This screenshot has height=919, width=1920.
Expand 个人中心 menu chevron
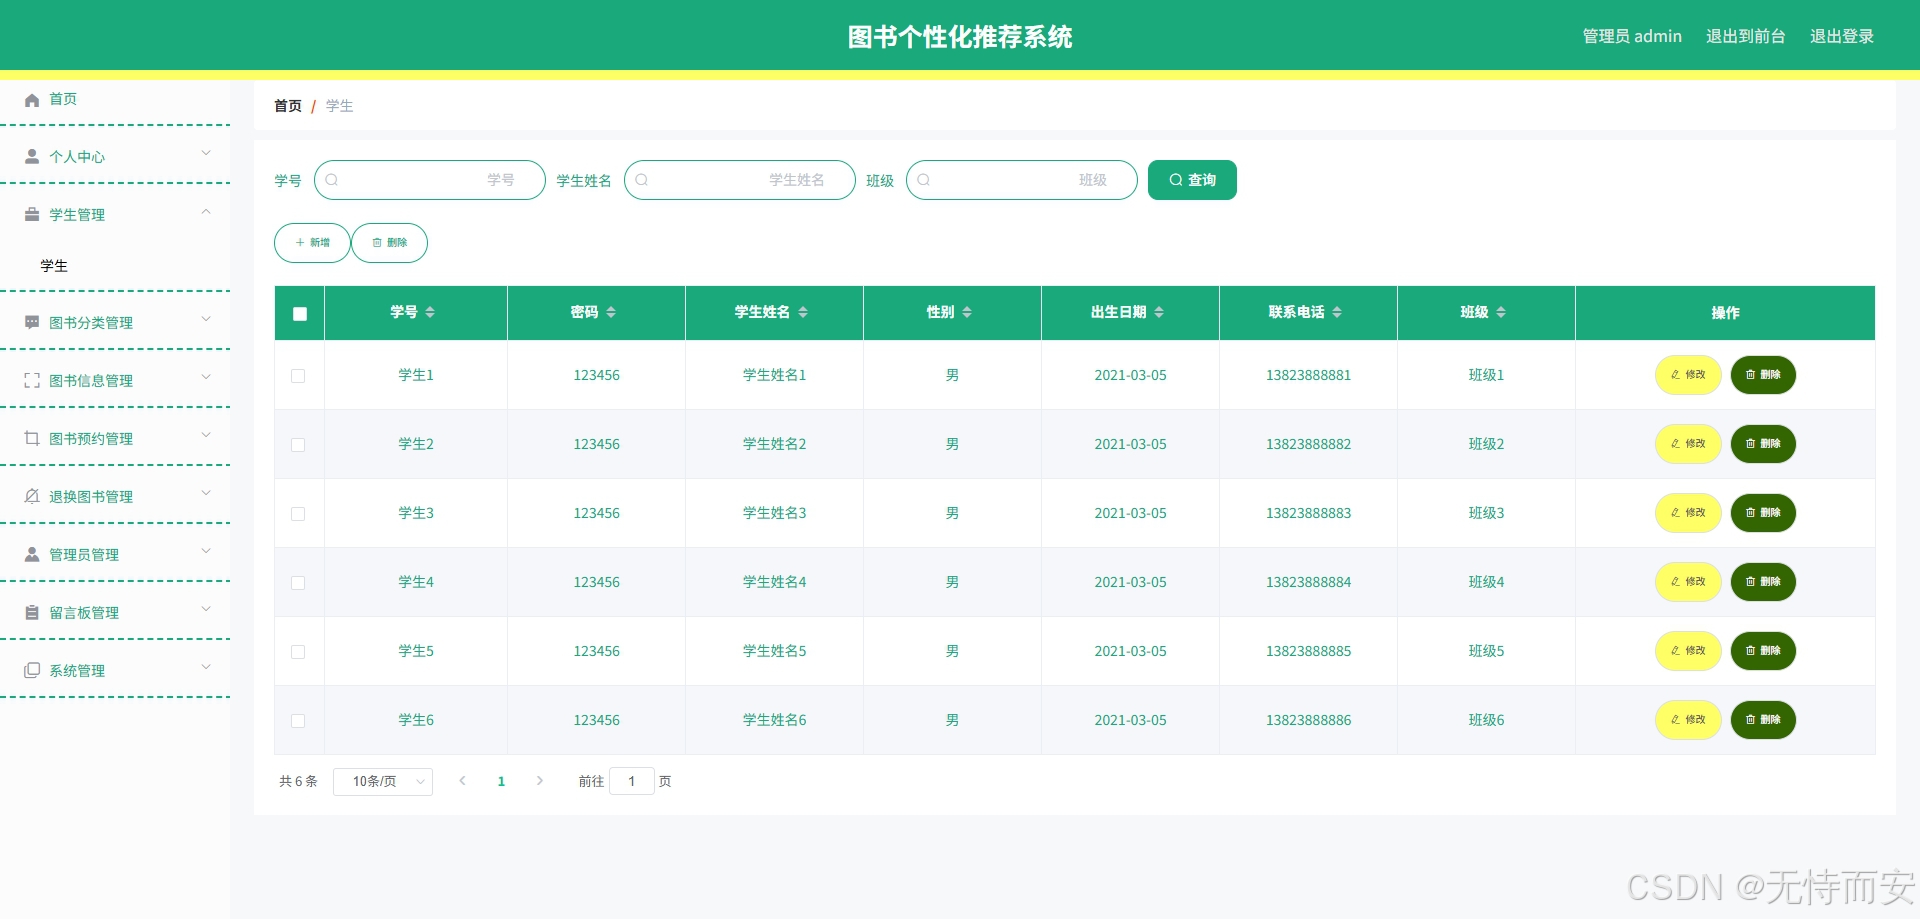pyautogui.click(x=206, y=153)
